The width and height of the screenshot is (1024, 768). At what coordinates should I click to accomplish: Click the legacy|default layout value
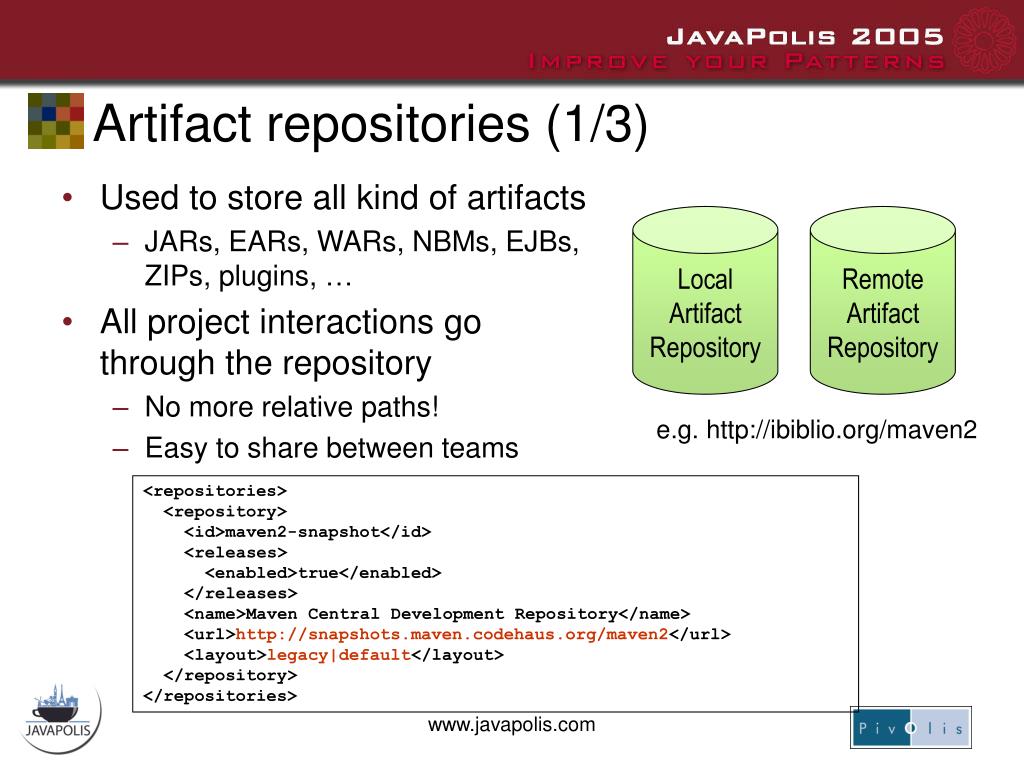click(x=339, y=655)
